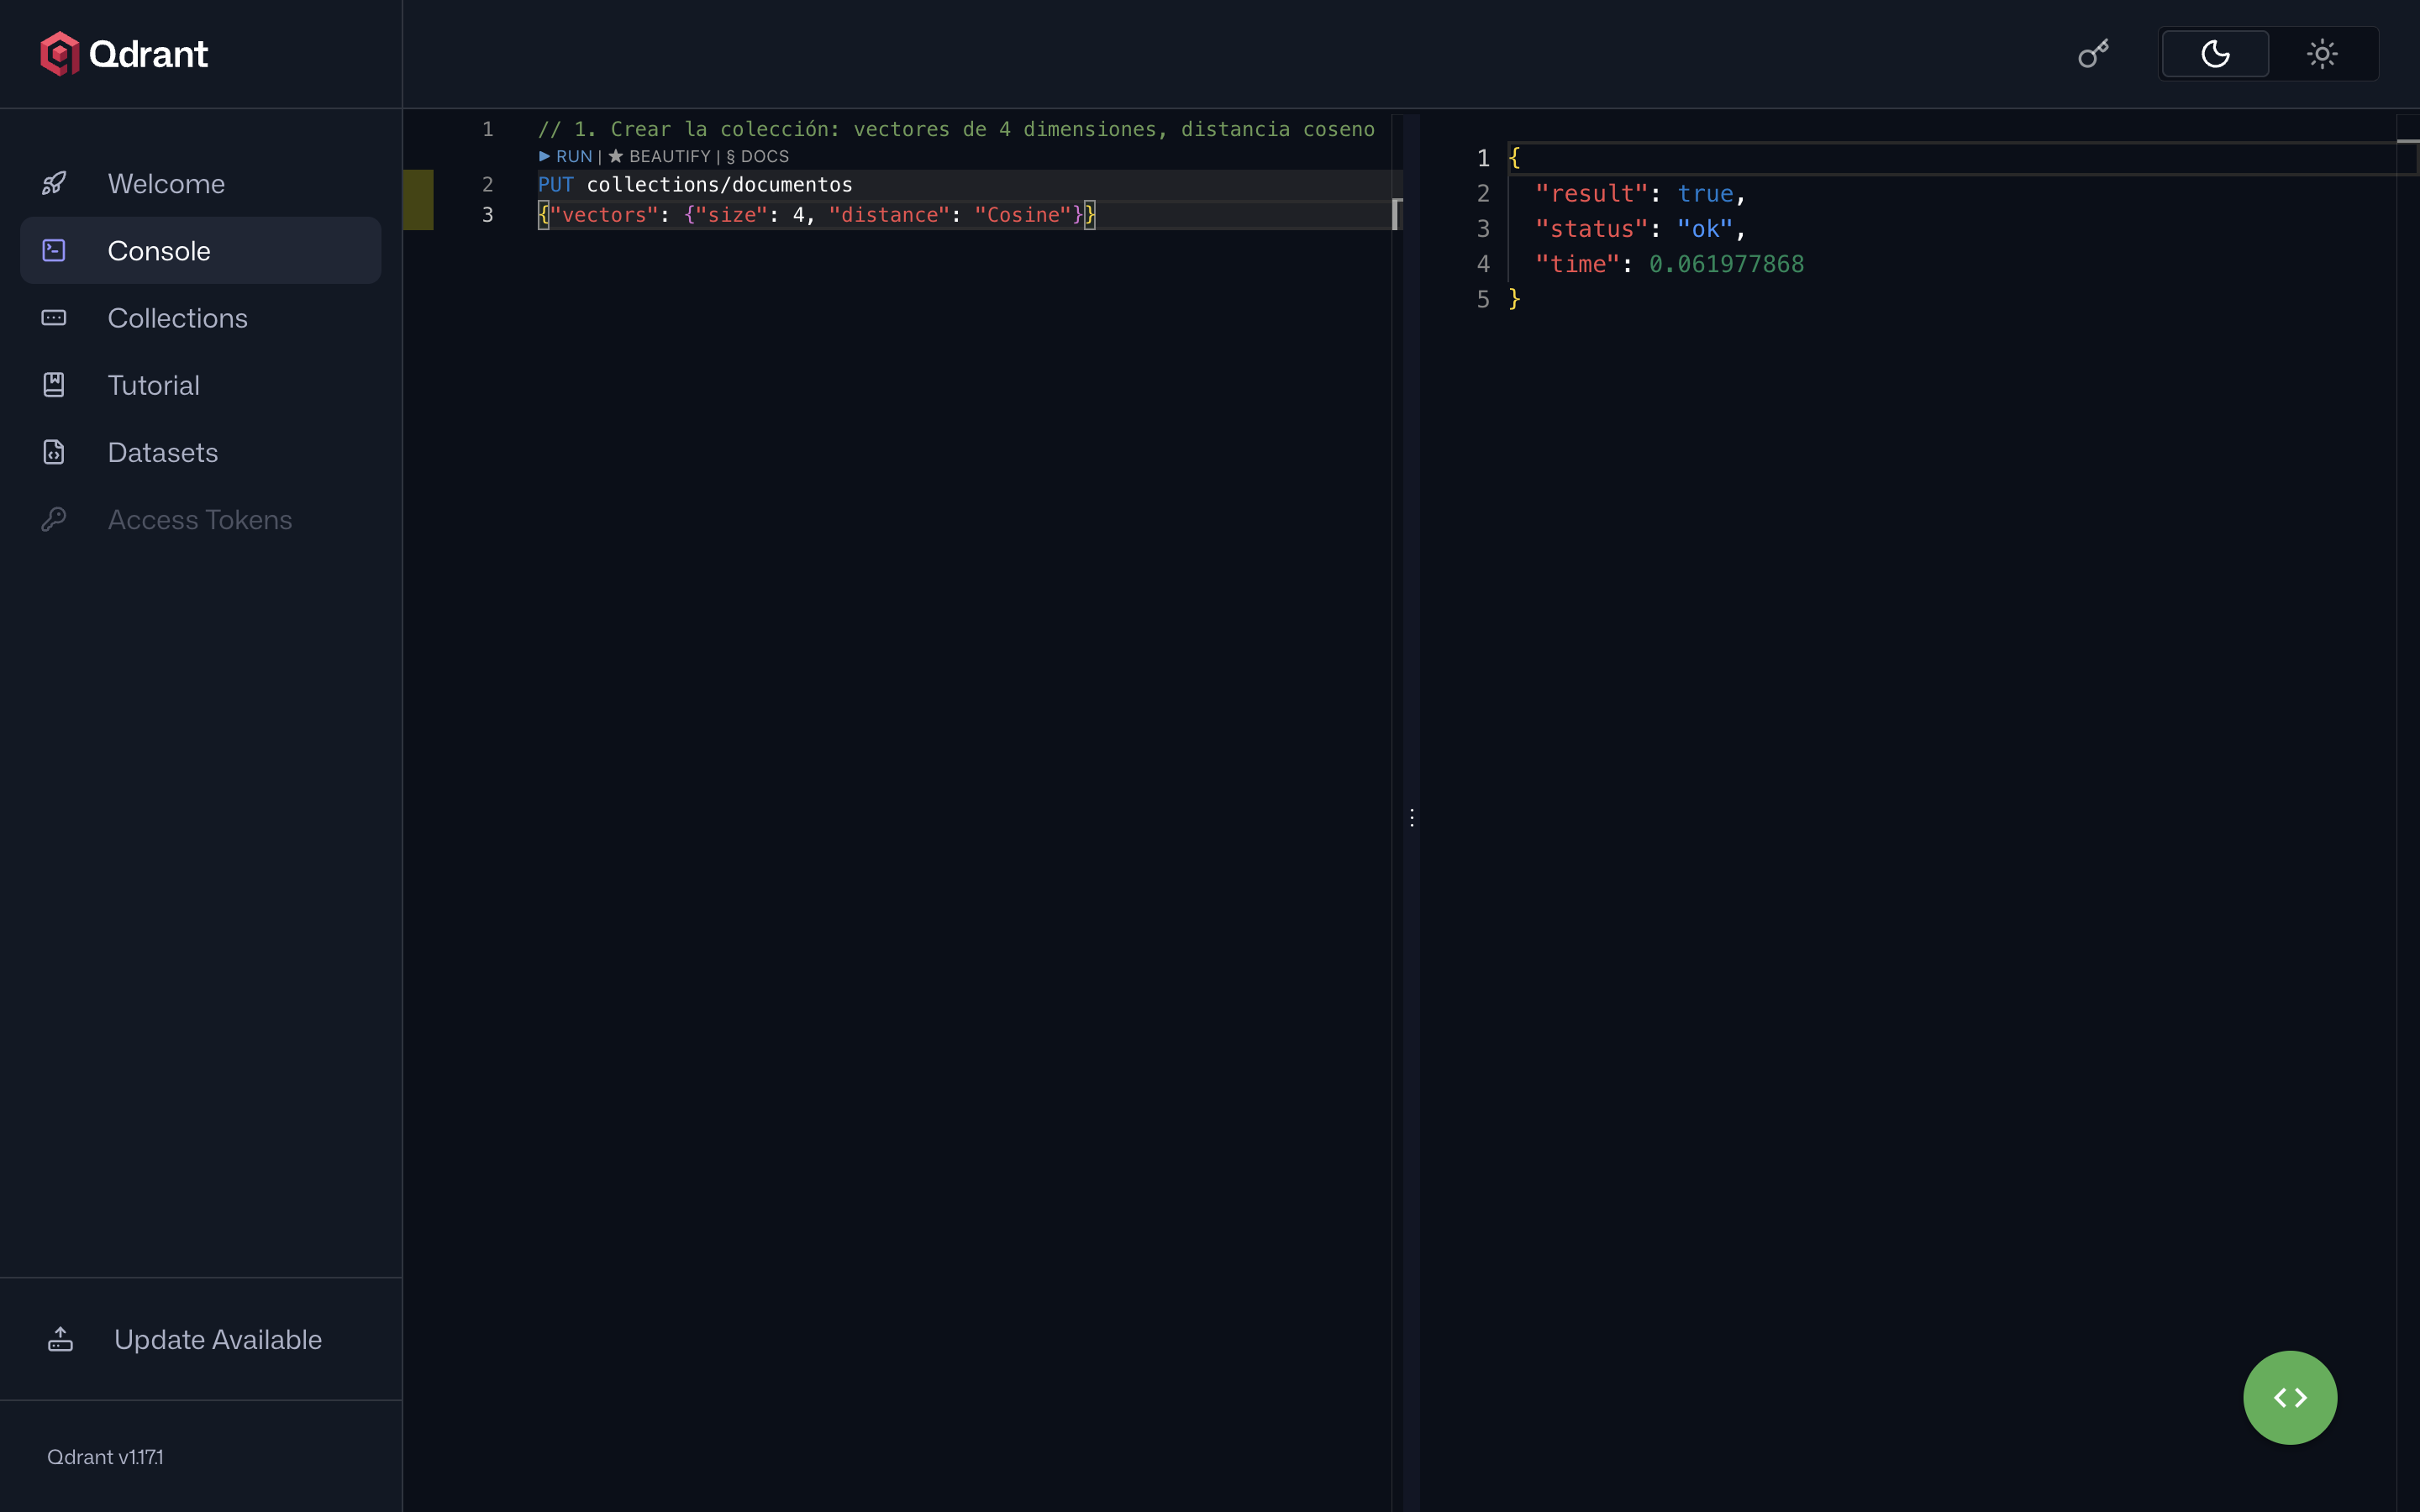Click the time value 0.061977868
The image size is (2420, 1512).
tap(1726, 264)
